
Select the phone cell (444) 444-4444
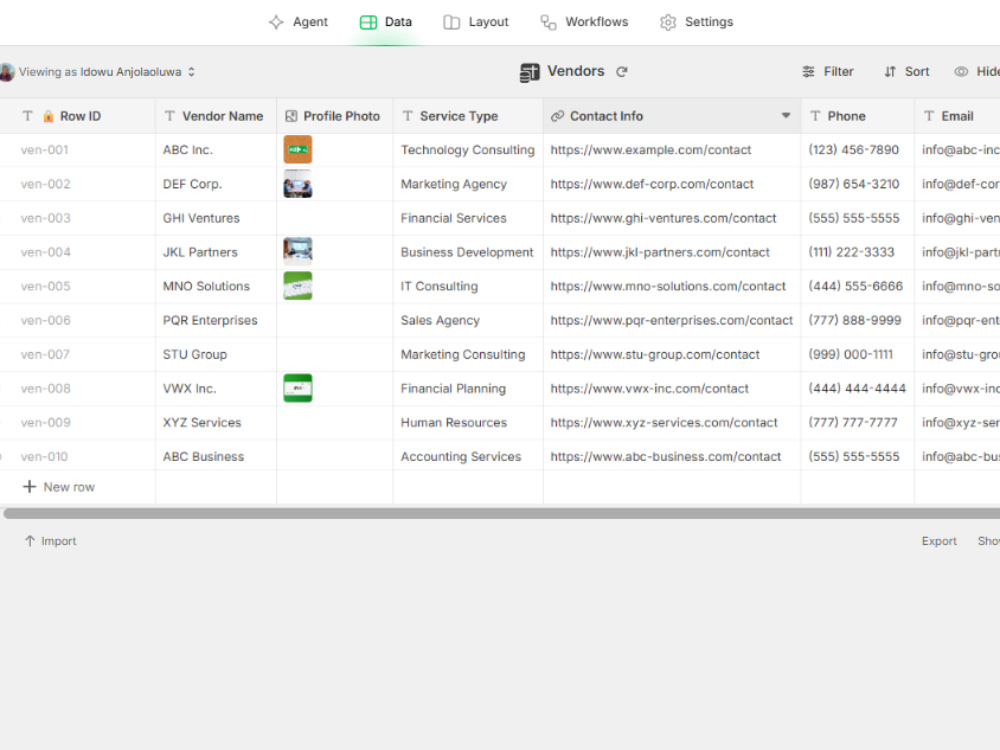click(858, 388)
